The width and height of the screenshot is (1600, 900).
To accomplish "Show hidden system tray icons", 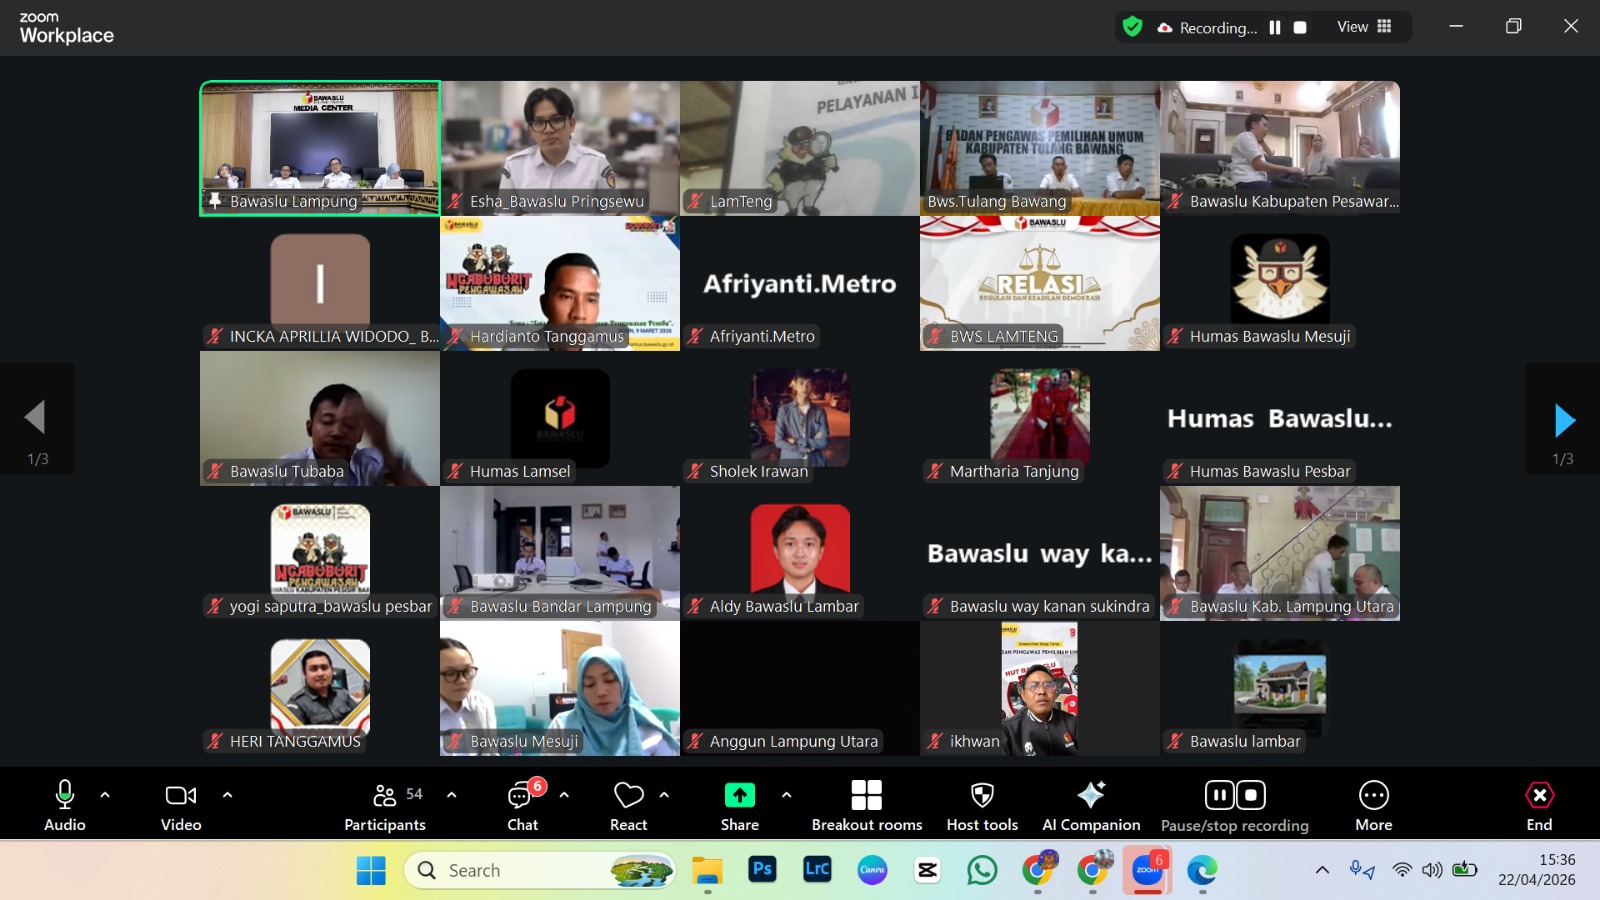I will pos(1322,870).
